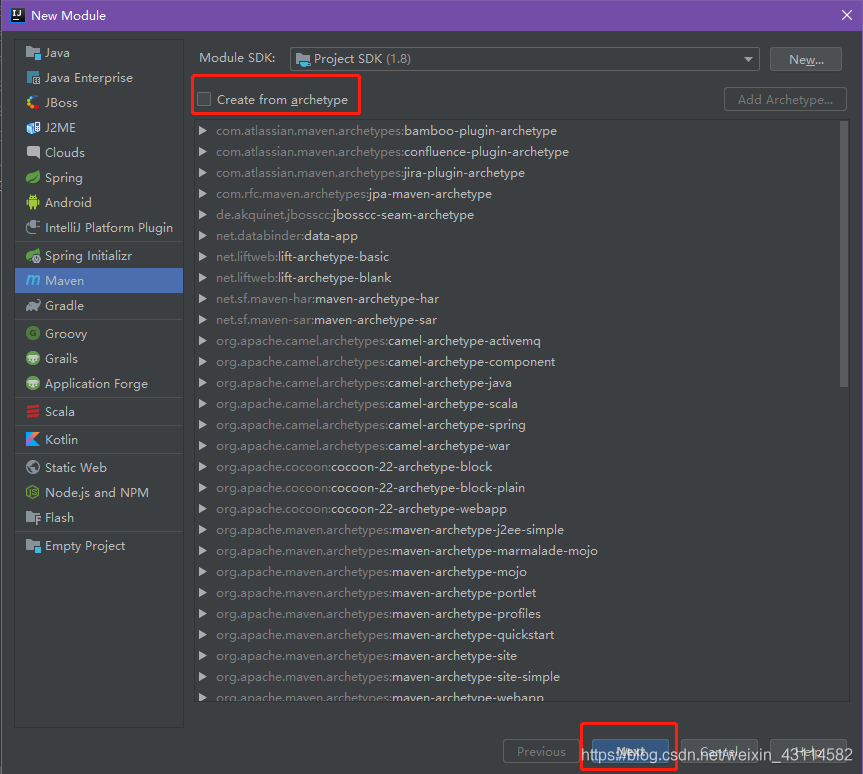Select maven-archetype-site-simple row
The height and width of the screenshot is (774, 863).
click(x=516, y=677)
